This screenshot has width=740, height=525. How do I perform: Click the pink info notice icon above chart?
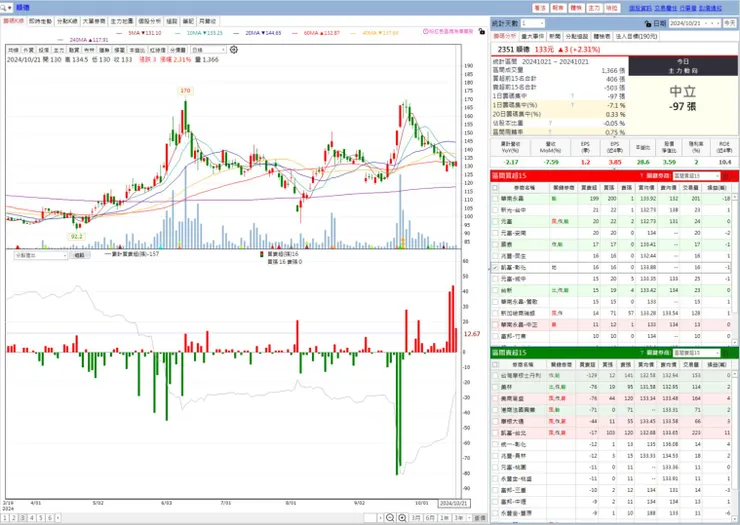[x=425, y=32]
